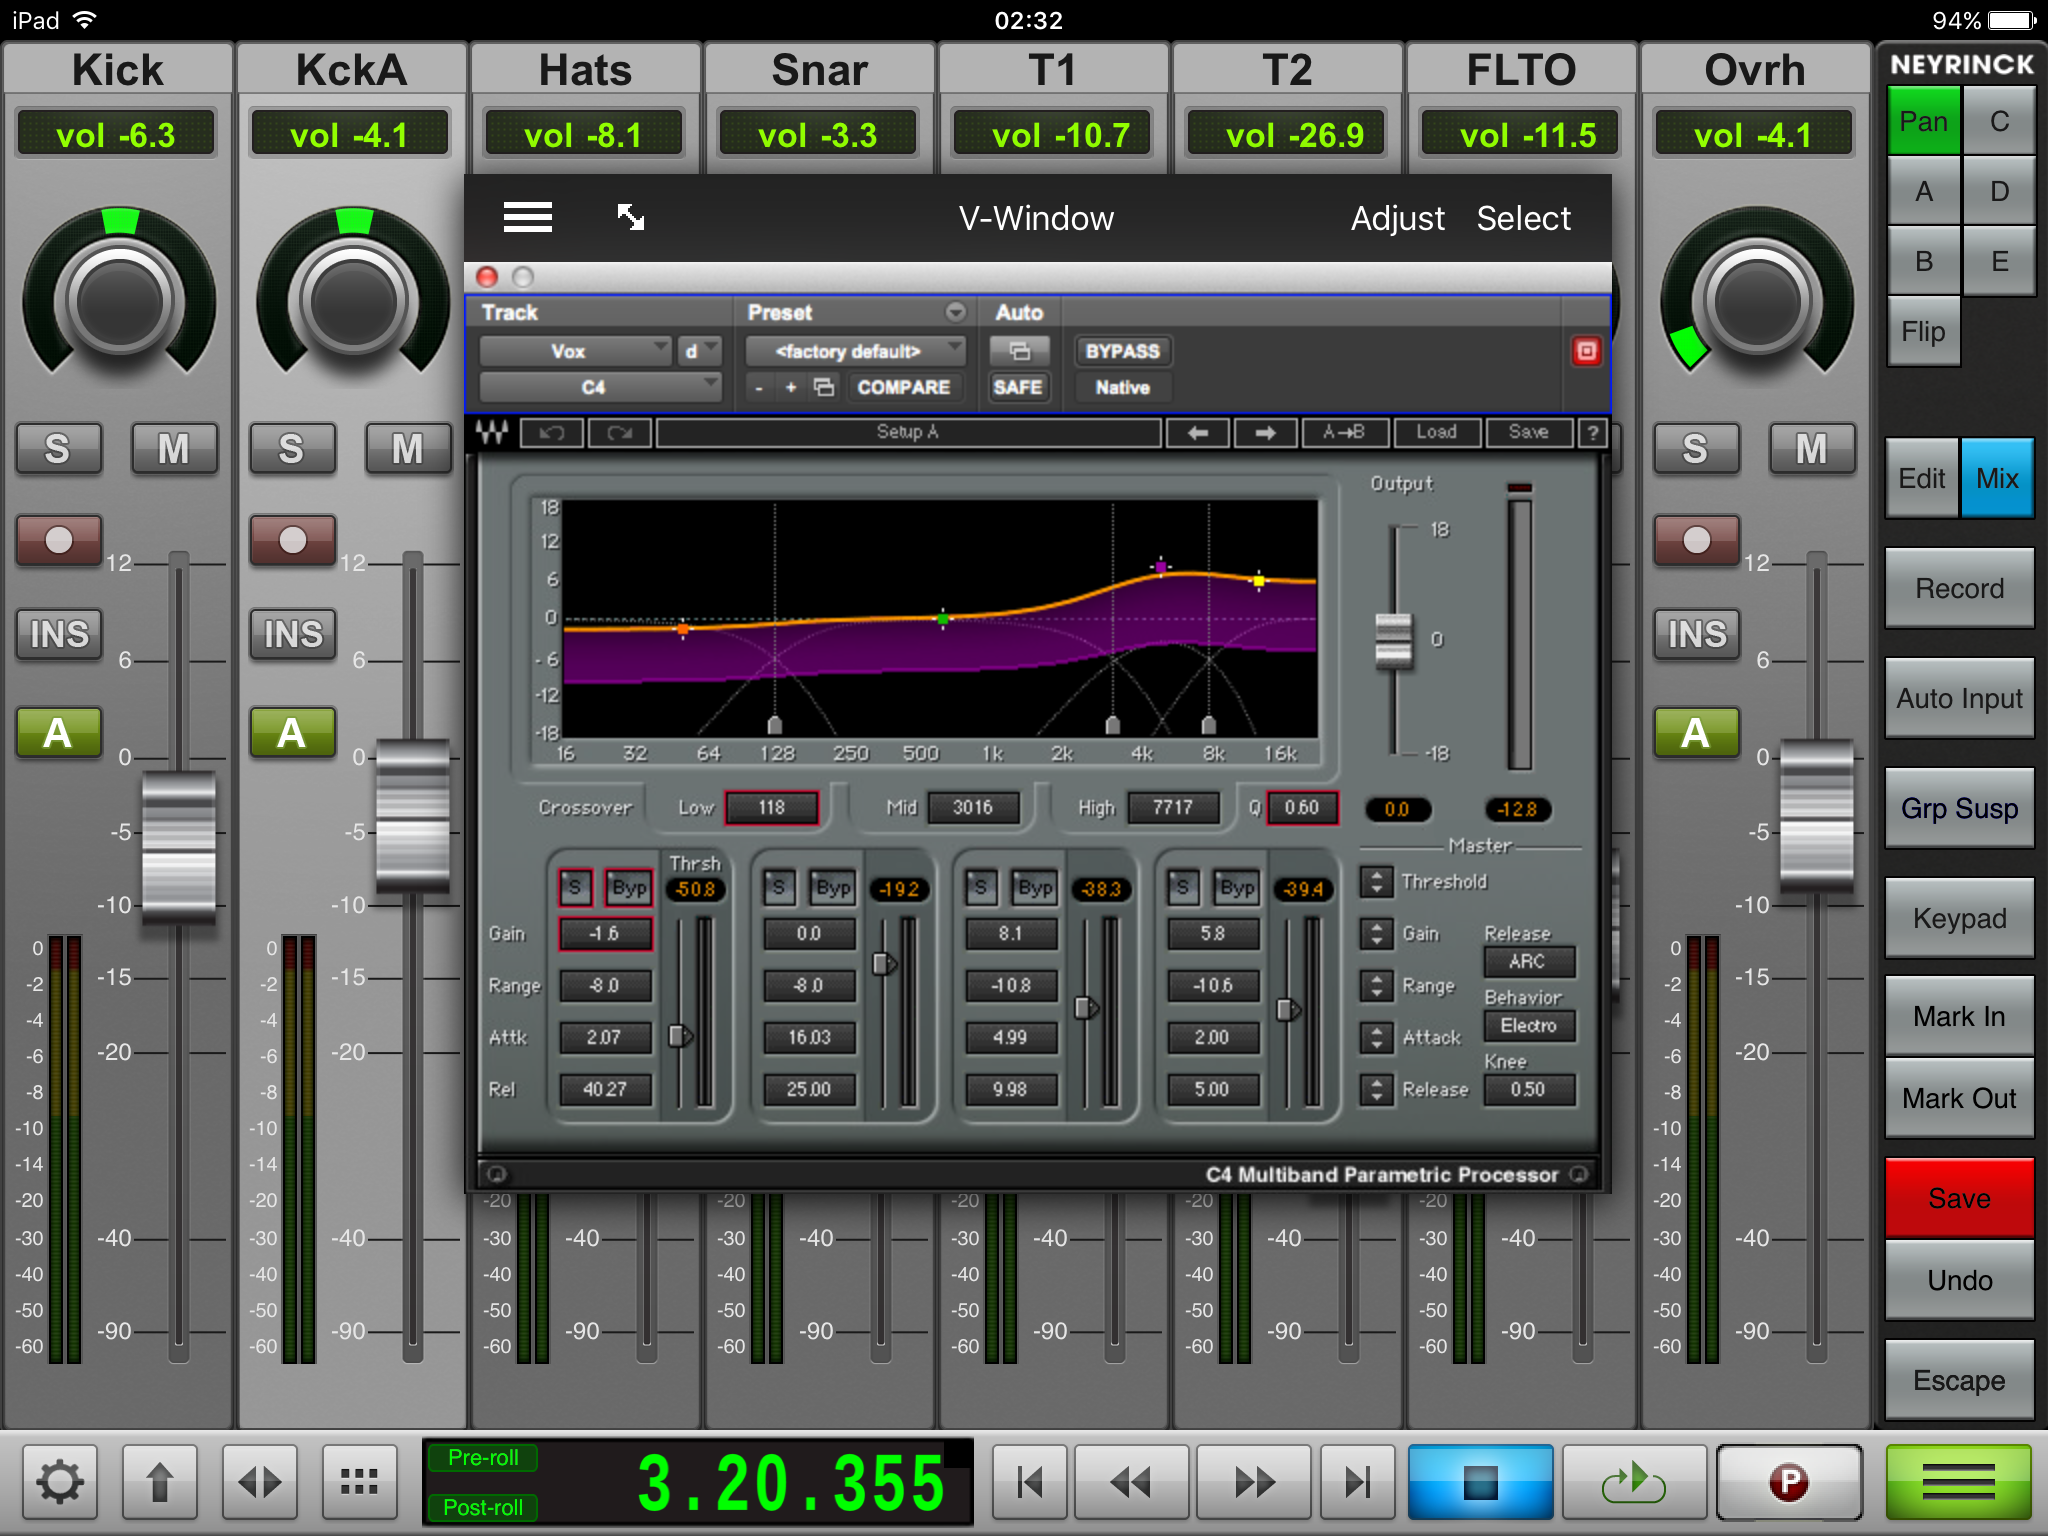Click the Waves logo icon
This screenshot has width=2048, height=1536.
click(492, 433)
